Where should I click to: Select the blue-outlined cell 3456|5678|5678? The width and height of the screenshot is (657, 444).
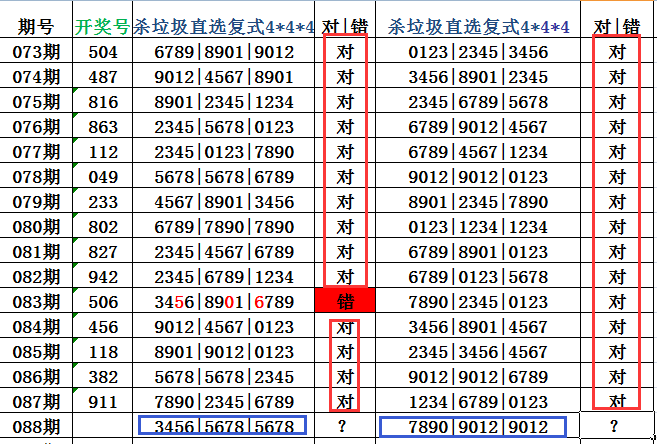[224, 426]
